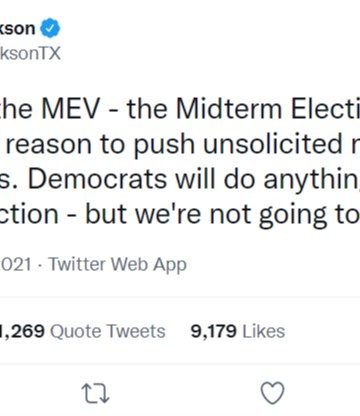This screenshot has height=416, width=360.
Task: Click the partial word 'ction' in last line
Action: click(29, 214)
